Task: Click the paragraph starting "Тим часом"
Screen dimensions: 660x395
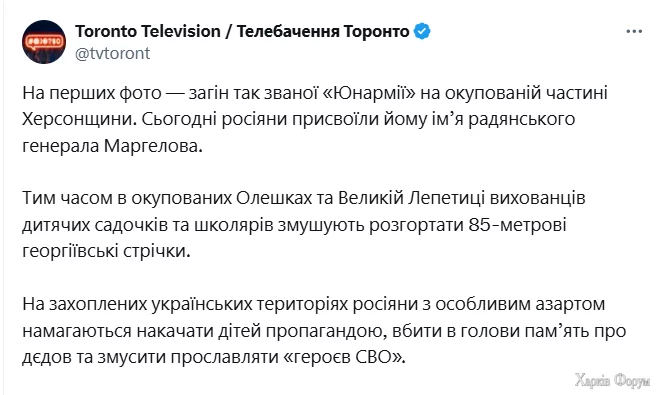Action: pos(304,225)
